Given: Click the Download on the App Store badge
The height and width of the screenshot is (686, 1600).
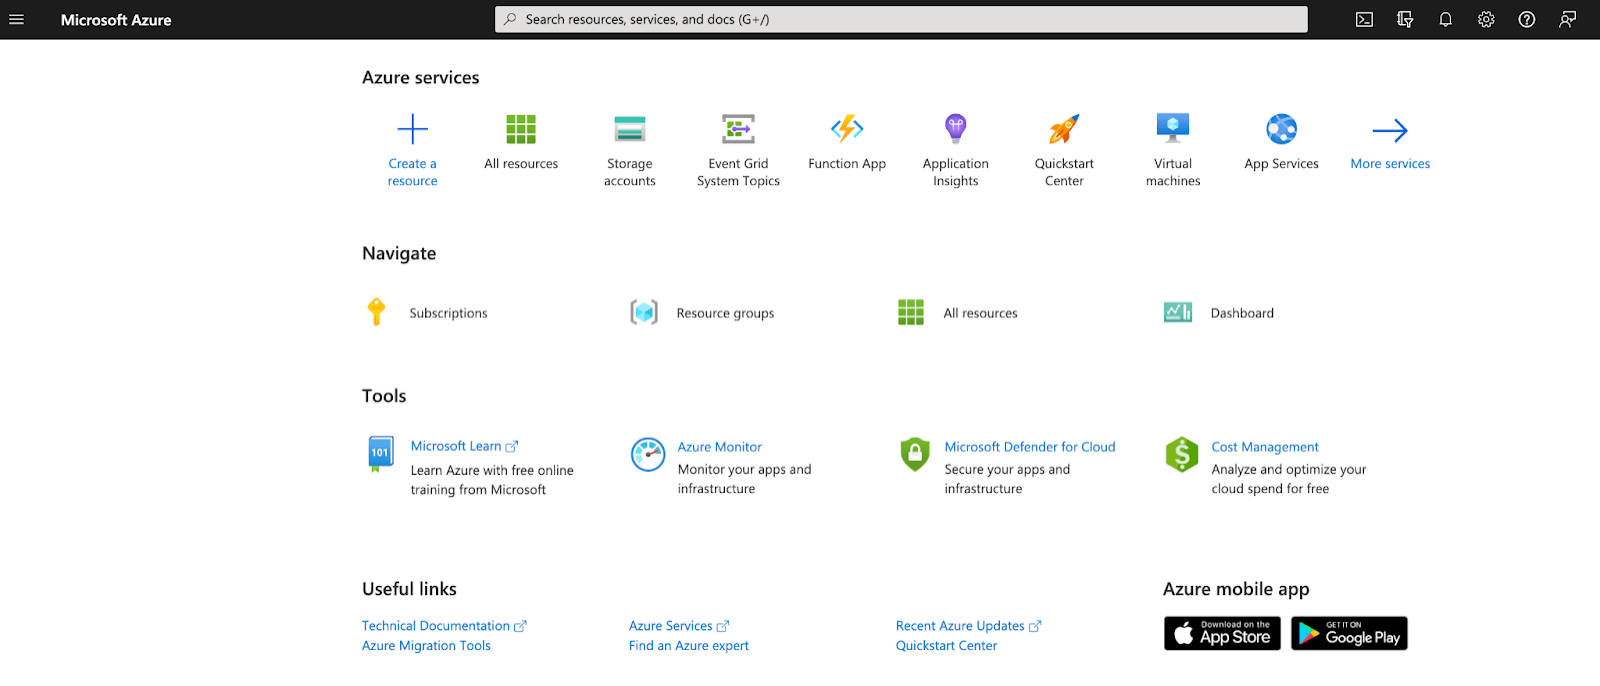Looking at the screenshot, I should [1222, 633].
